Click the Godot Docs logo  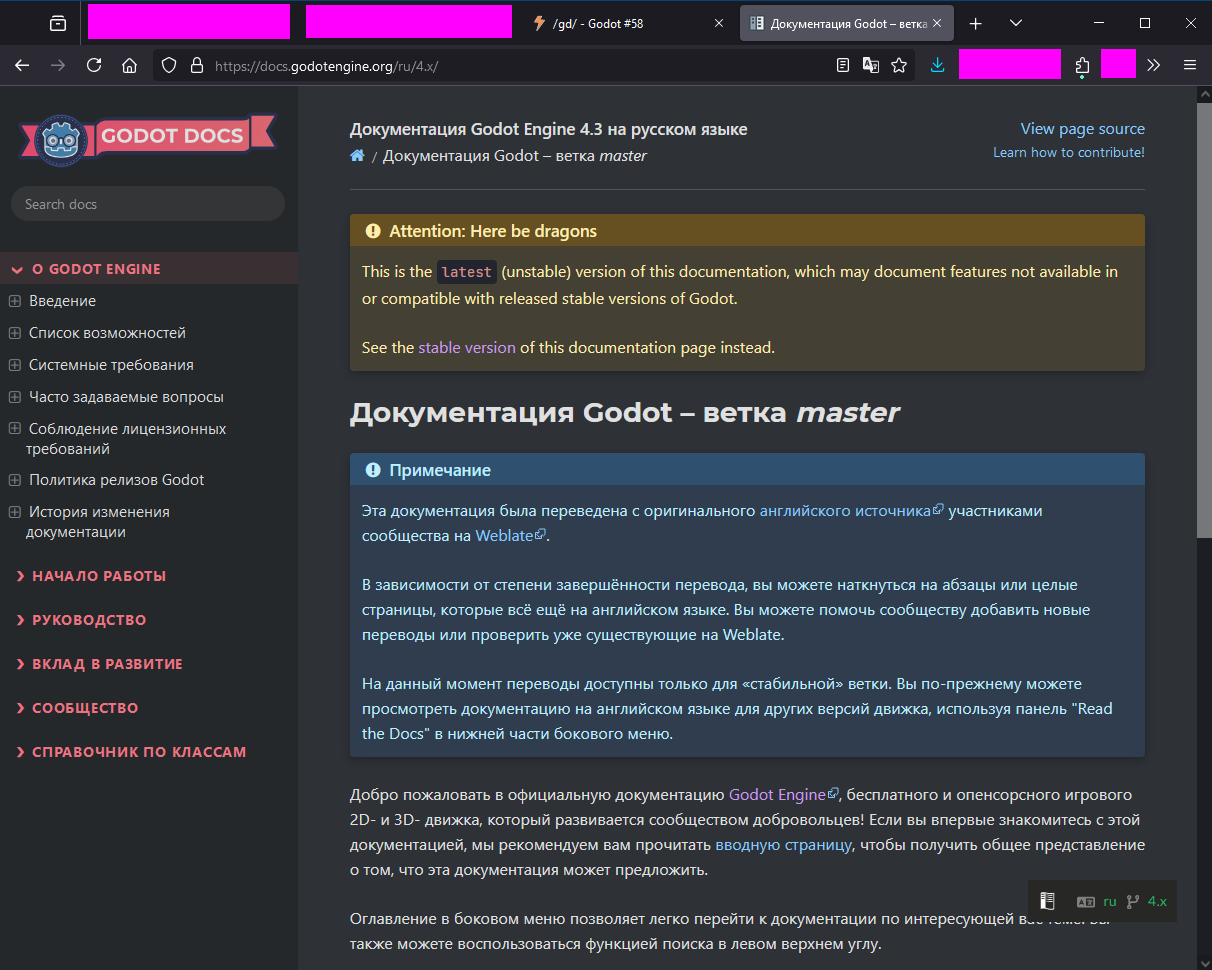point(147,136)
